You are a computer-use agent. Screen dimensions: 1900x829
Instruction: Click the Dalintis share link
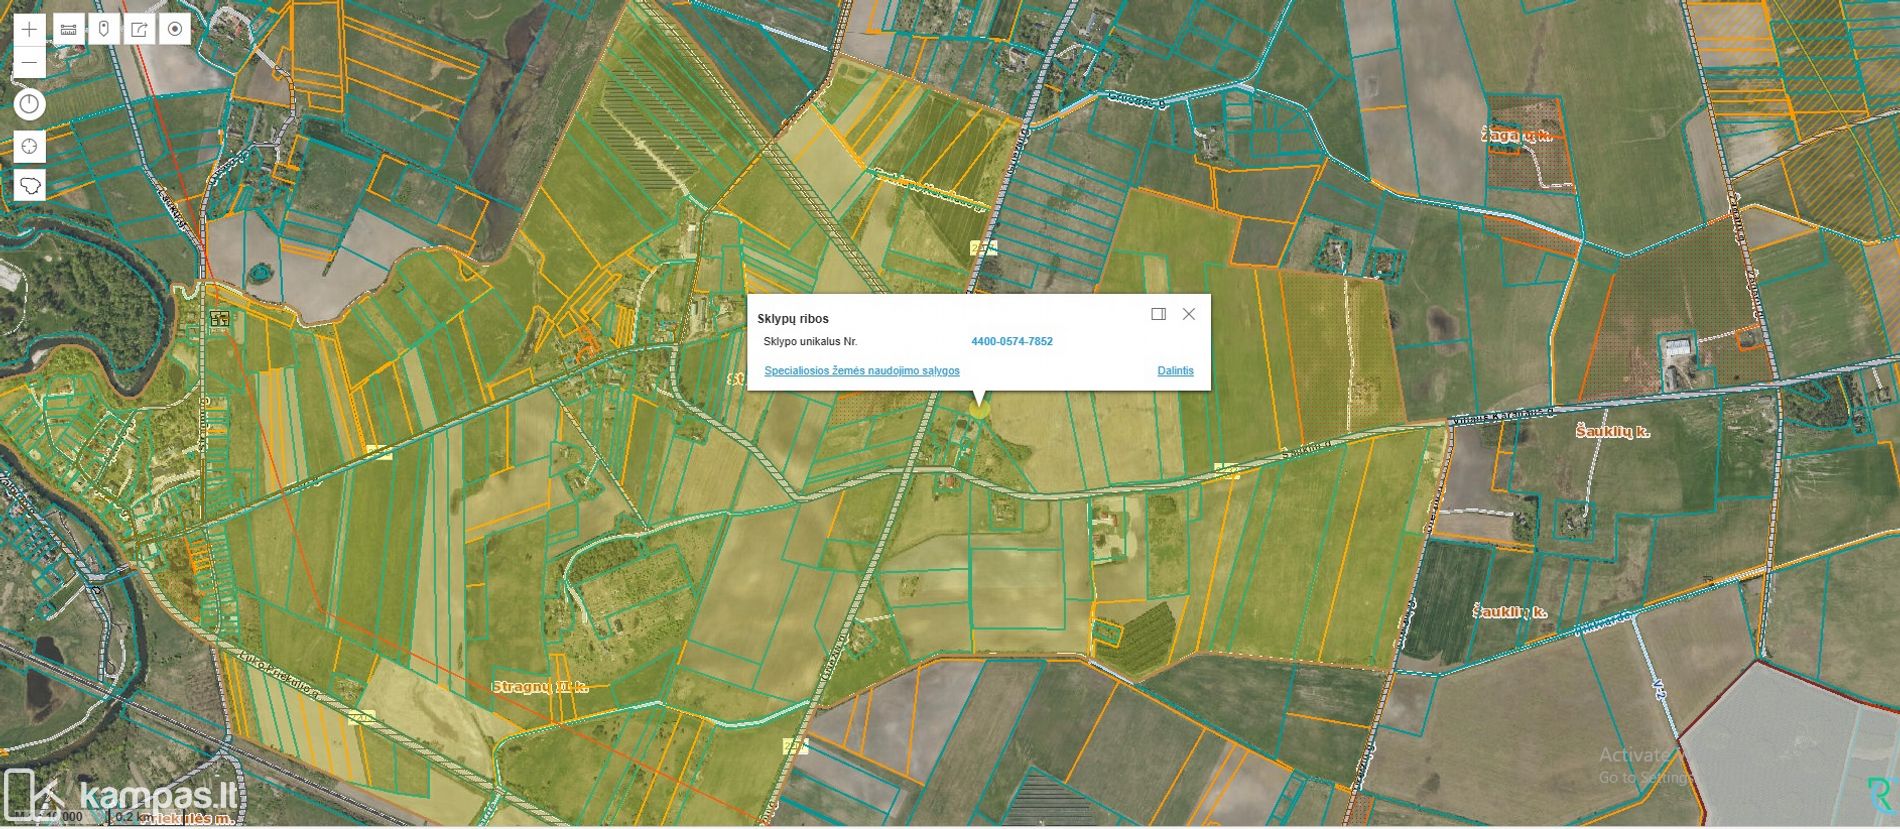click(x=1175, y=371)
